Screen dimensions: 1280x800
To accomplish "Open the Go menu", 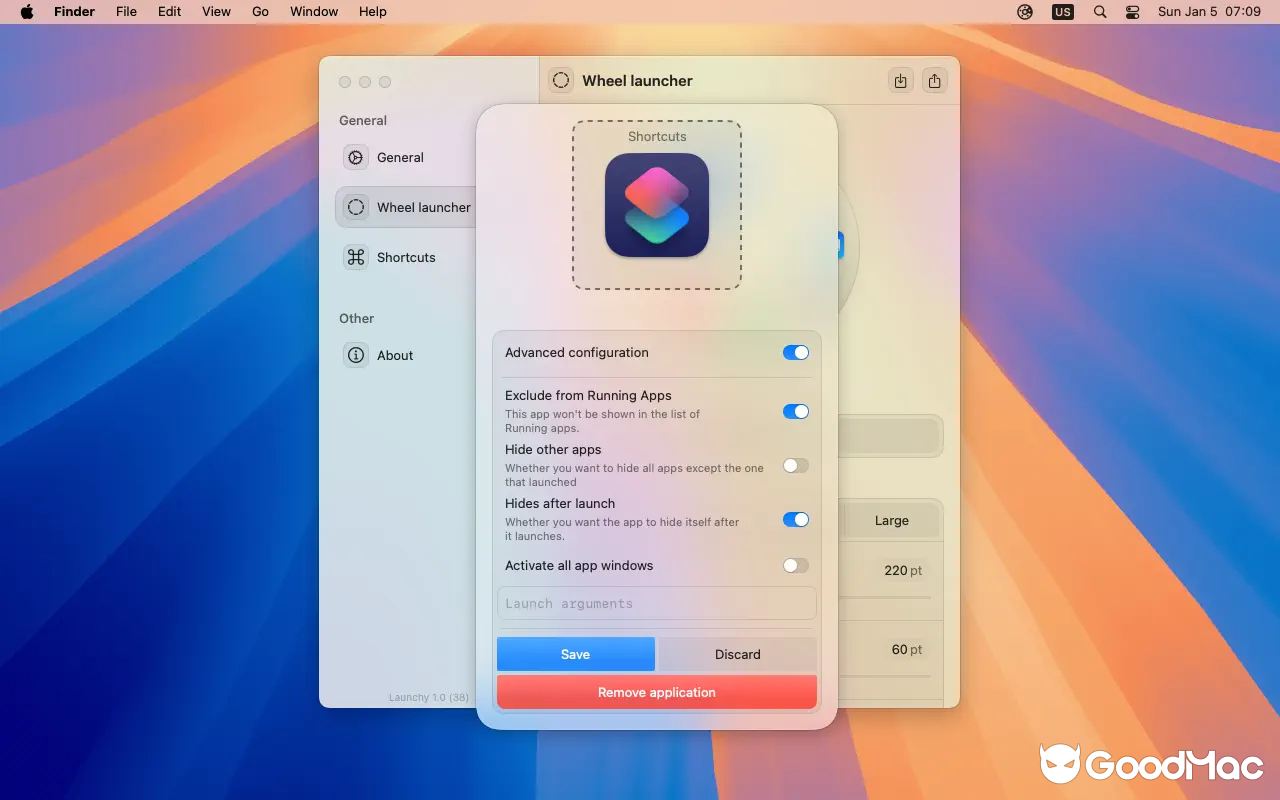I will [261, 12].
